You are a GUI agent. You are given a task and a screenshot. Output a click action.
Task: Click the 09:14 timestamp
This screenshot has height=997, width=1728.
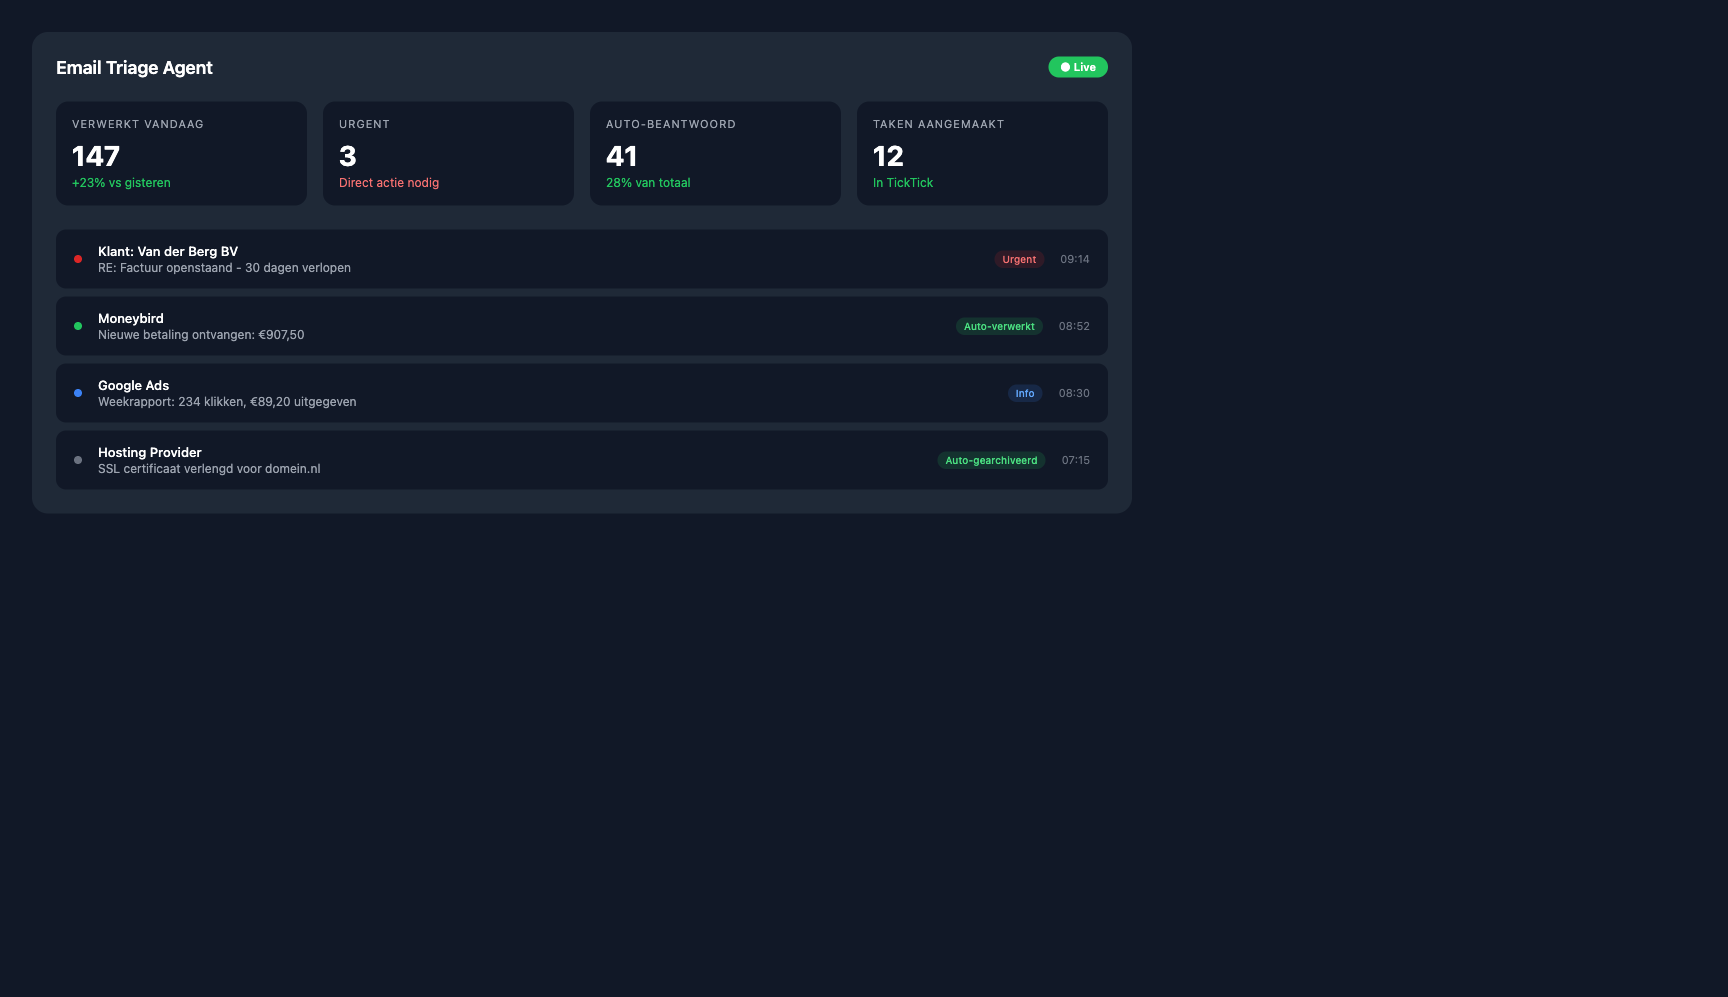(1074, 259)
